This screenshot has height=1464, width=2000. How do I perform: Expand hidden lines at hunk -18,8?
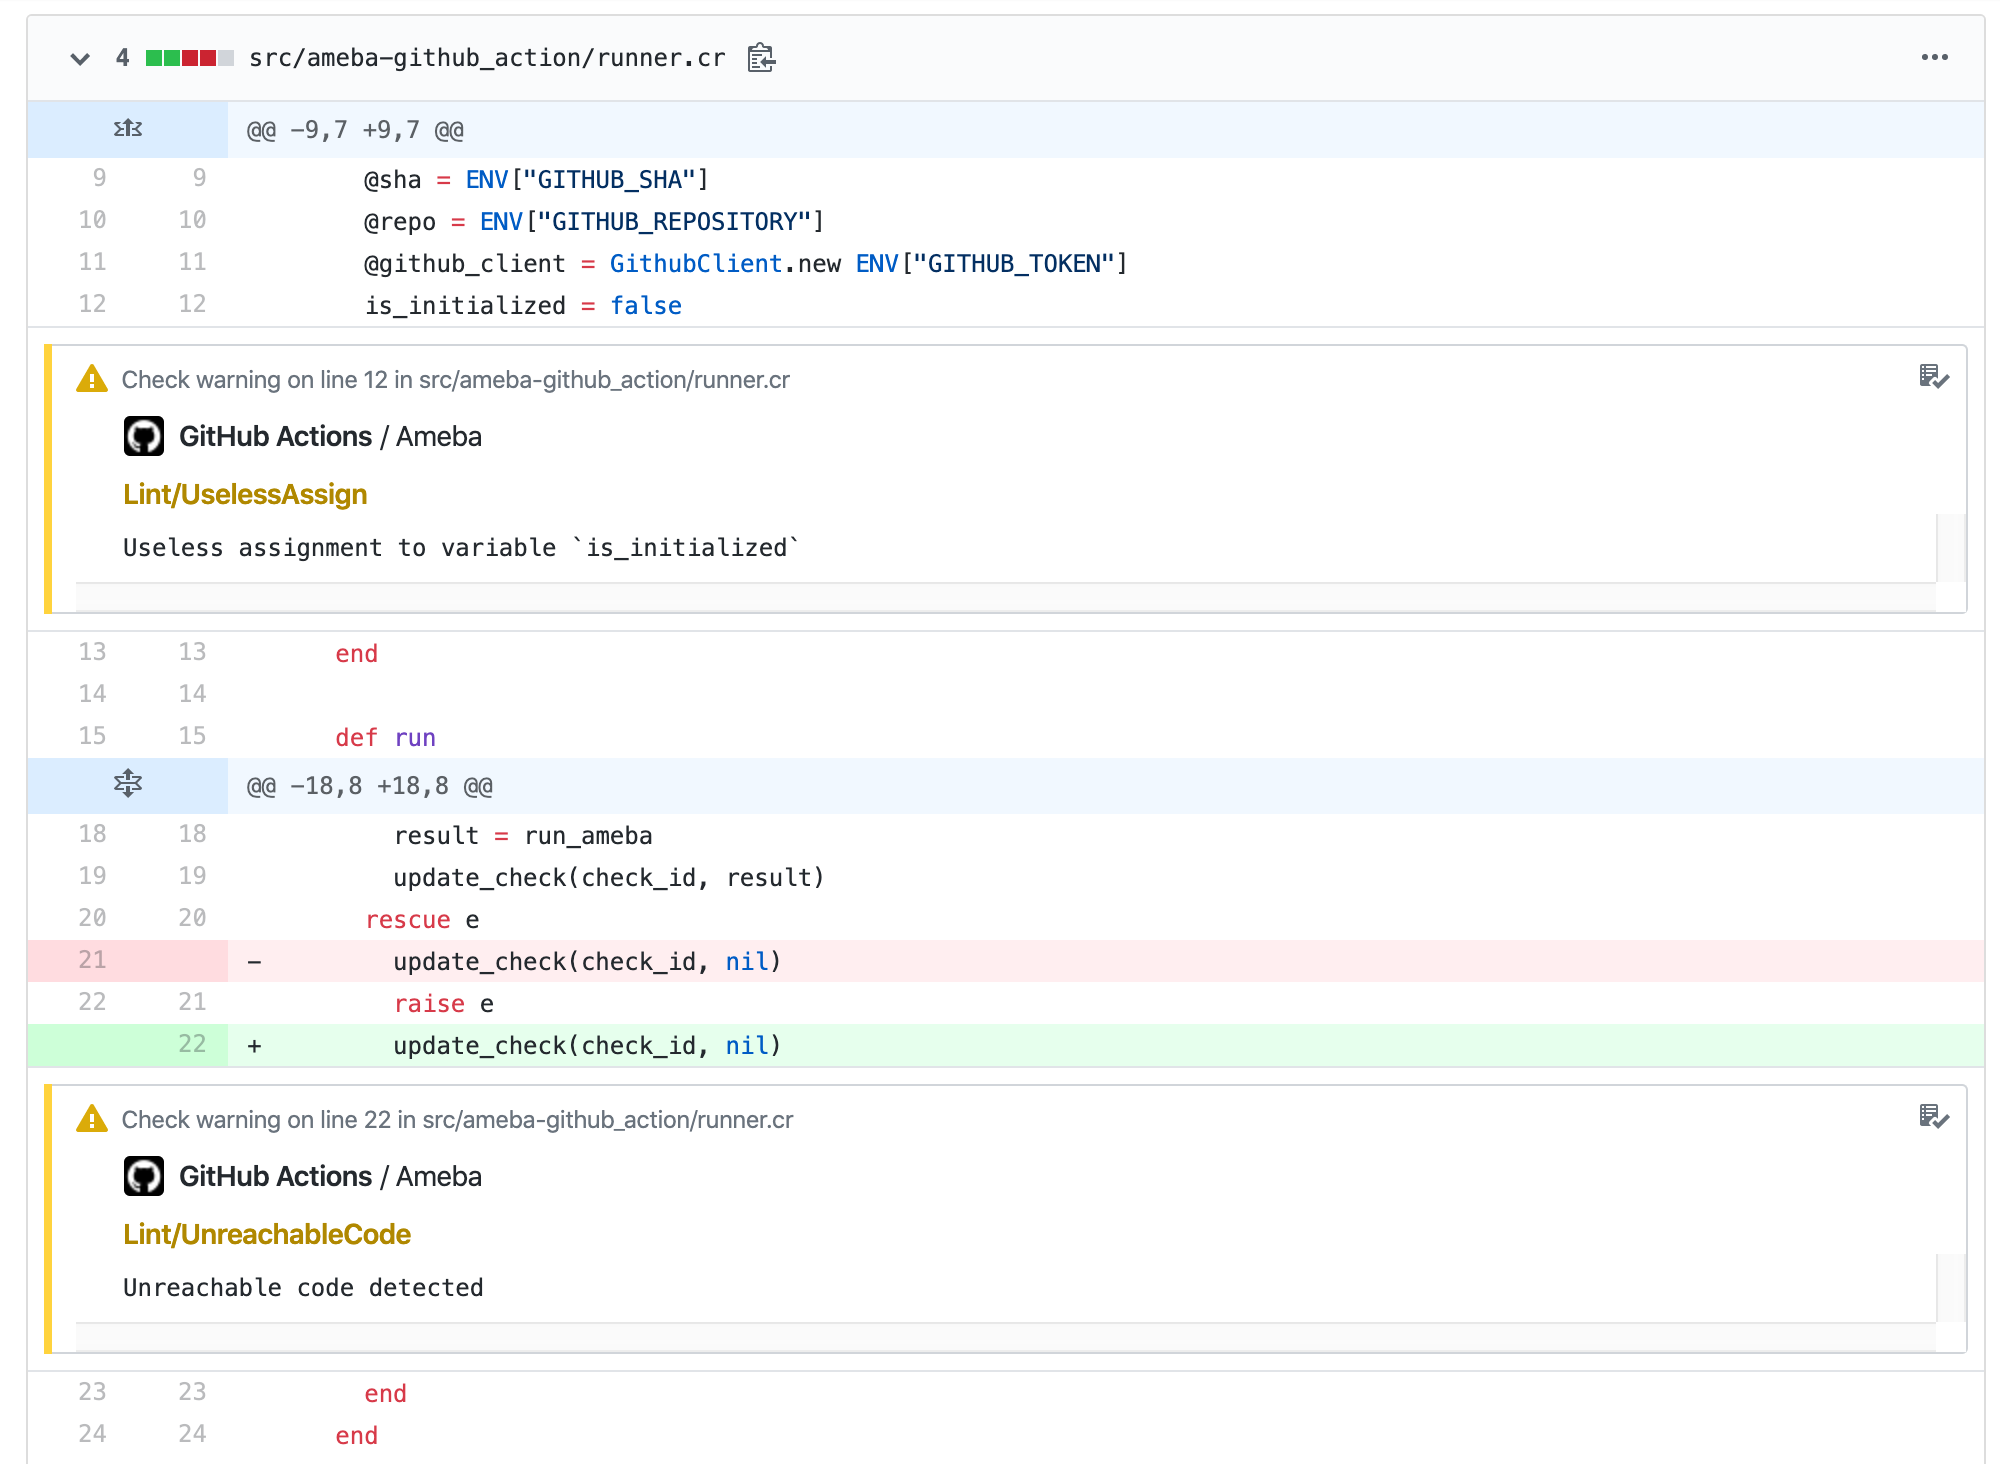point(128,785)
